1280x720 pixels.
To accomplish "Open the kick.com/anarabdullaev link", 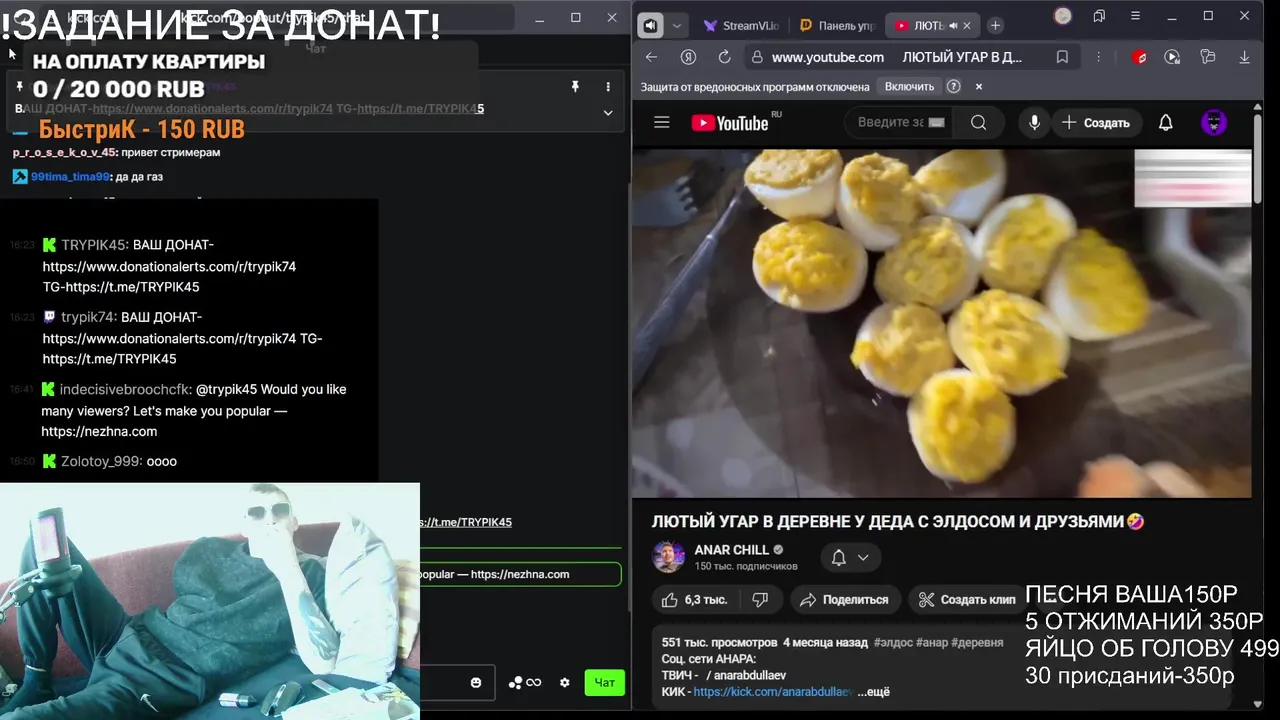I will [773, 691].
